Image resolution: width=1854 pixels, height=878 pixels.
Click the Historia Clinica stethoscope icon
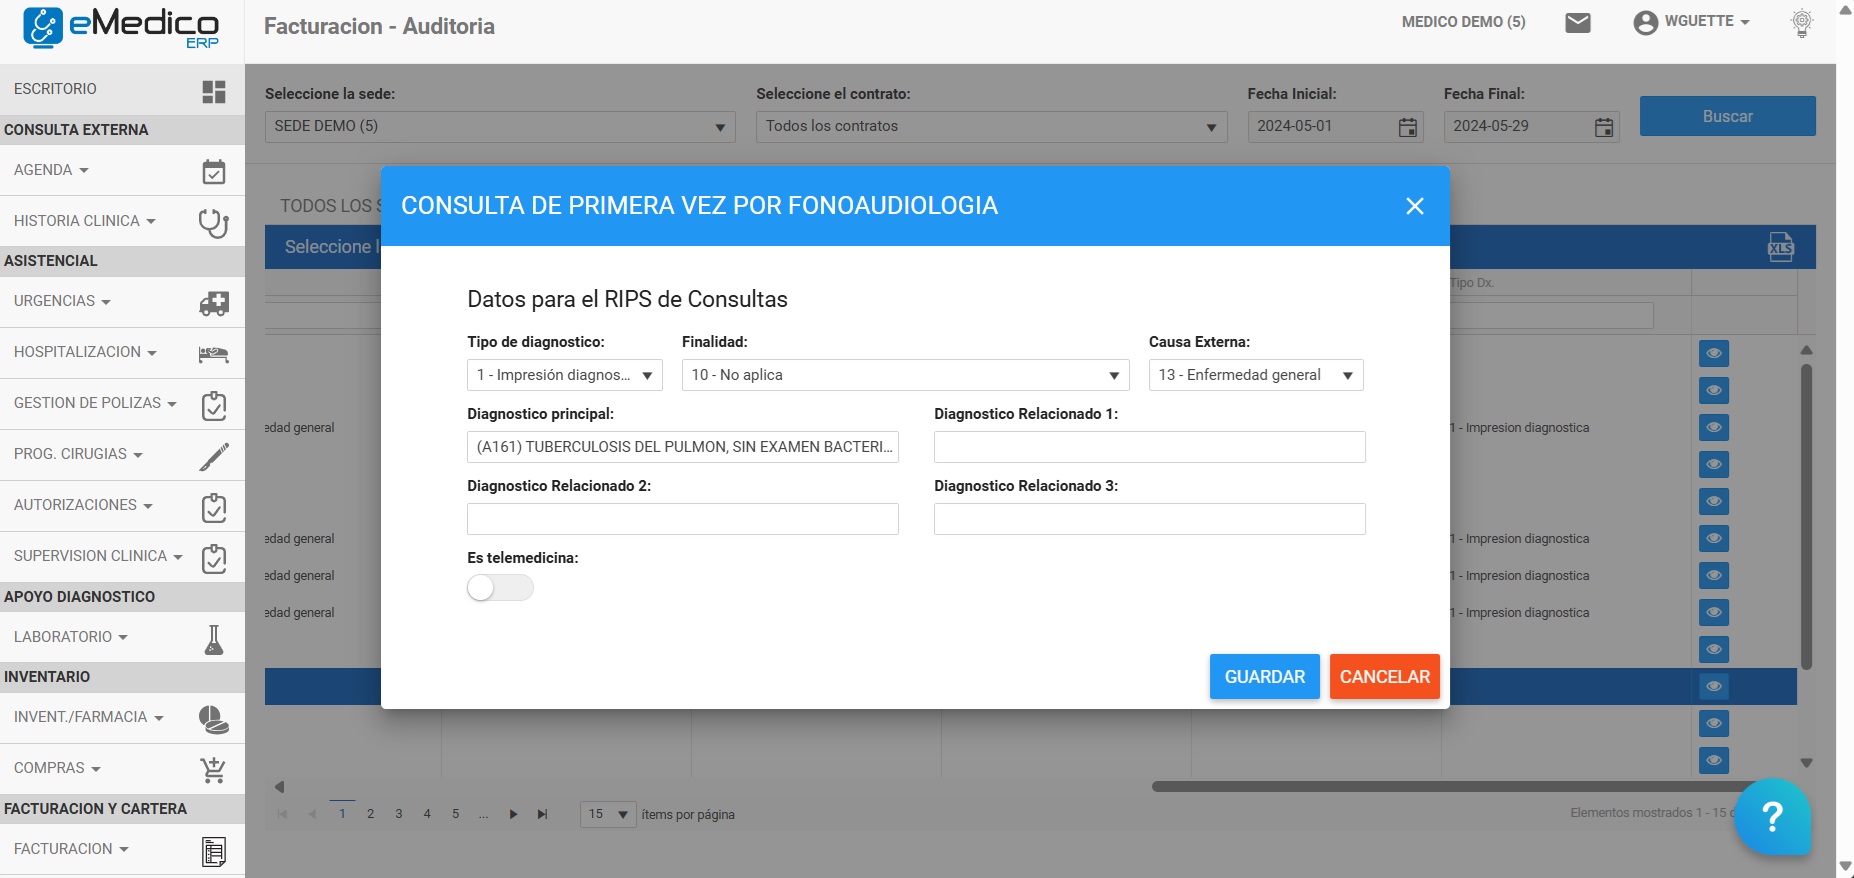click(x=214, y=222)
